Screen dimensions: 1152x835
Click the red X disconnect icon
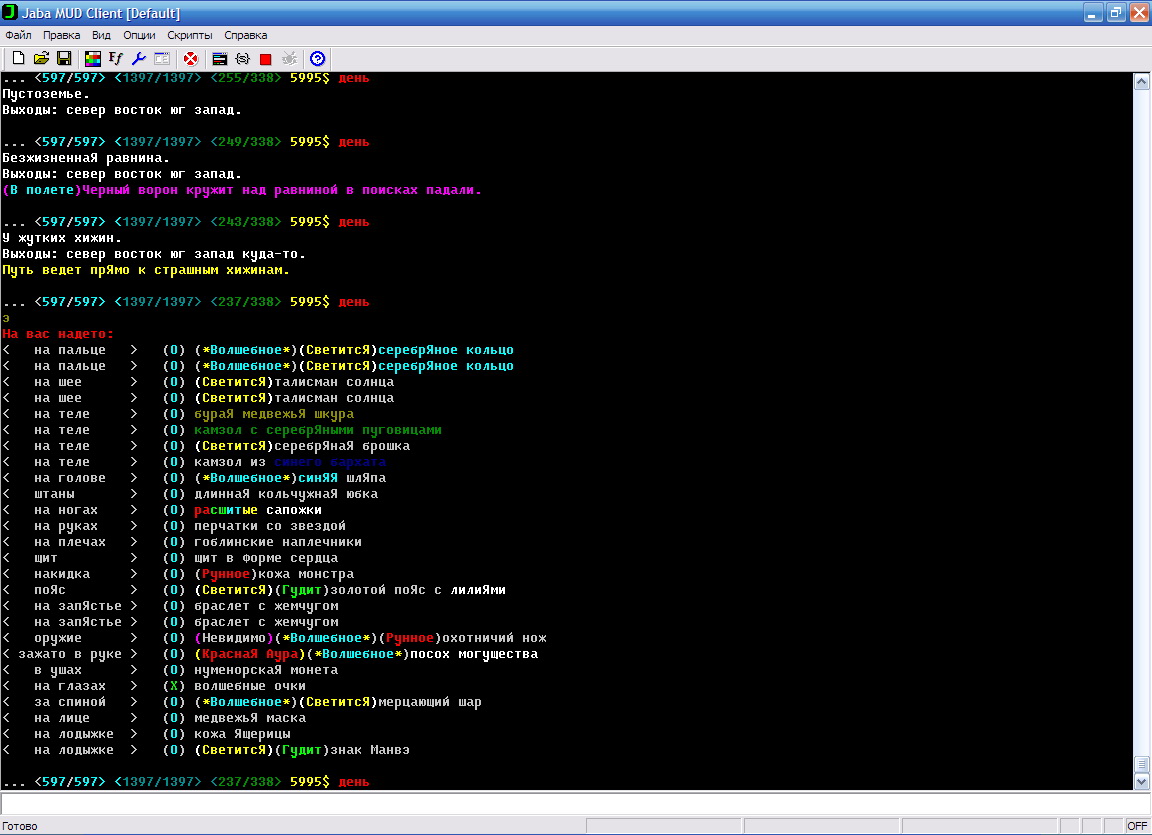pyautogui.click(x=190, y=59)
